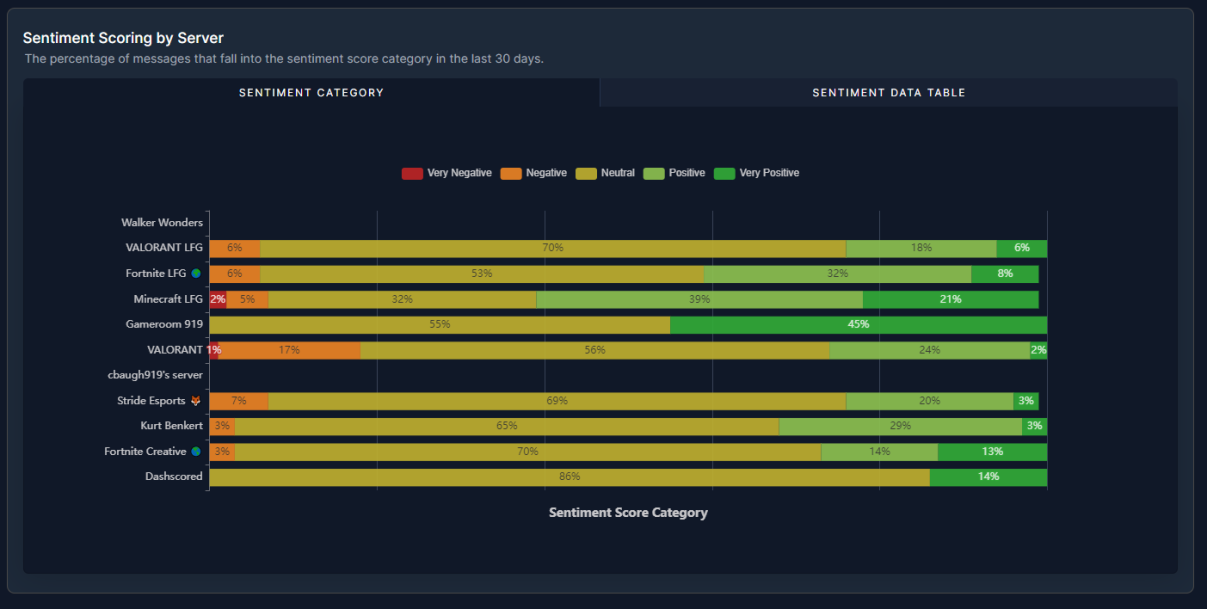Switch to the Sentiment Data Table tab

[888, 93]
